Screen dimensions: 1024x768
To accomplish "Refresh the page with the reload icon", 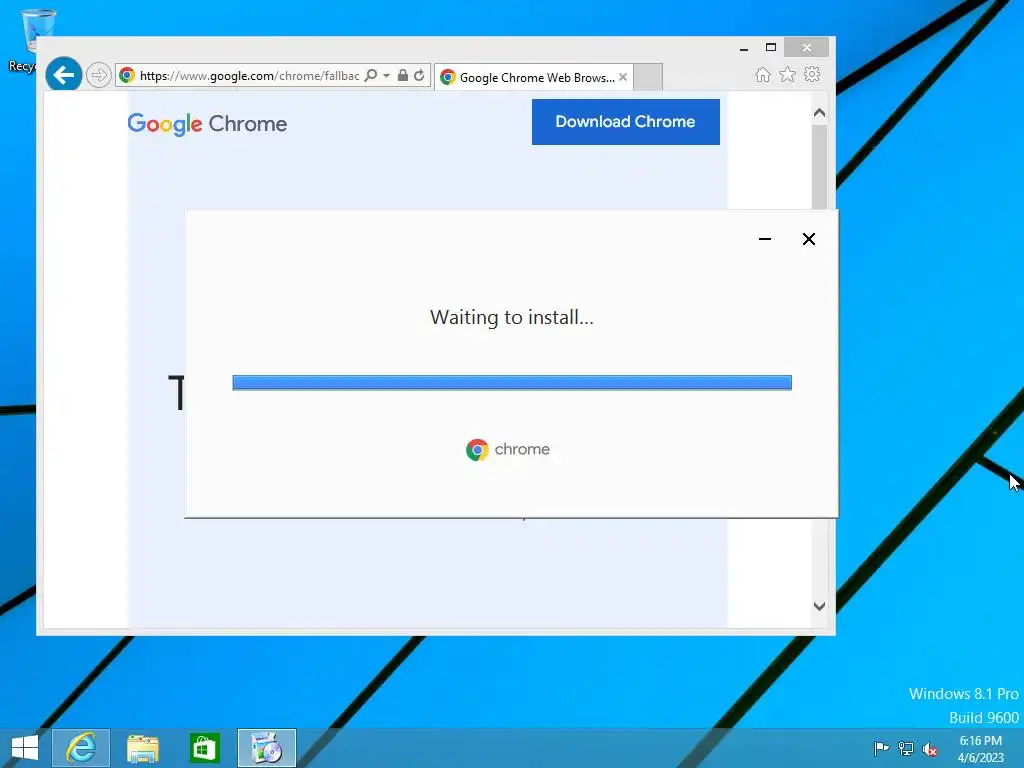I will point(419,75).
